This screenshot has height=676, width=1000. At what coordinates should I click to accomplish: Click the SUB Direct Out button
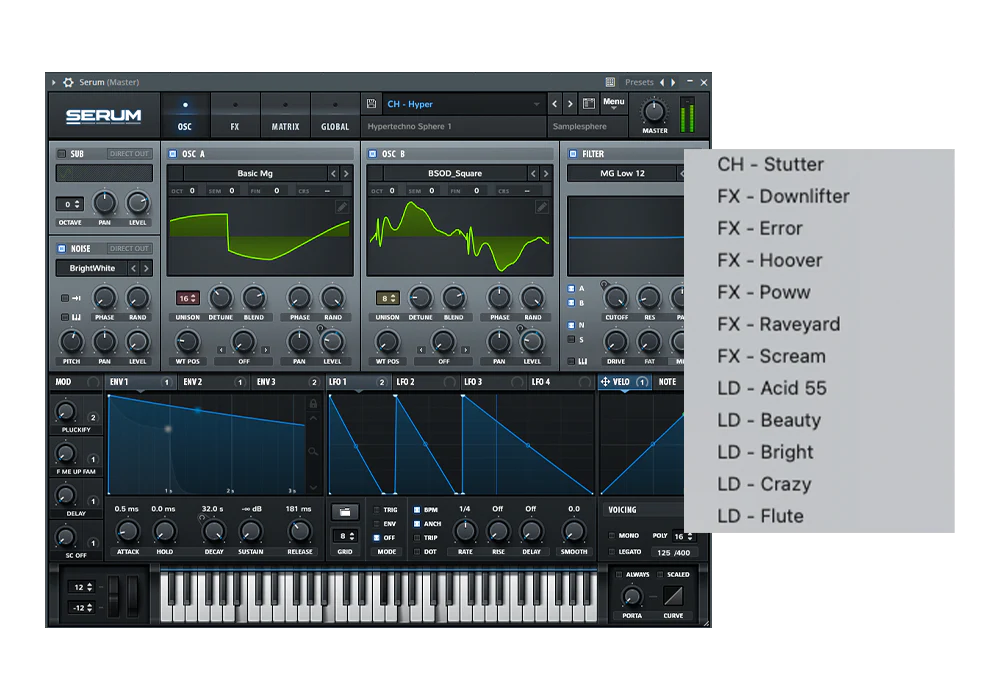(129, 154)
